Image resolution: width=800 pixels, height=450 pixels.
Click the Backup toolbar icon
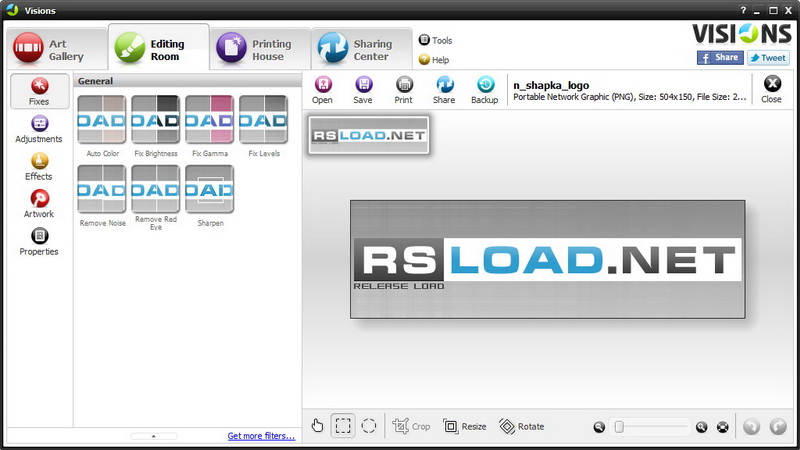(485, 90)
